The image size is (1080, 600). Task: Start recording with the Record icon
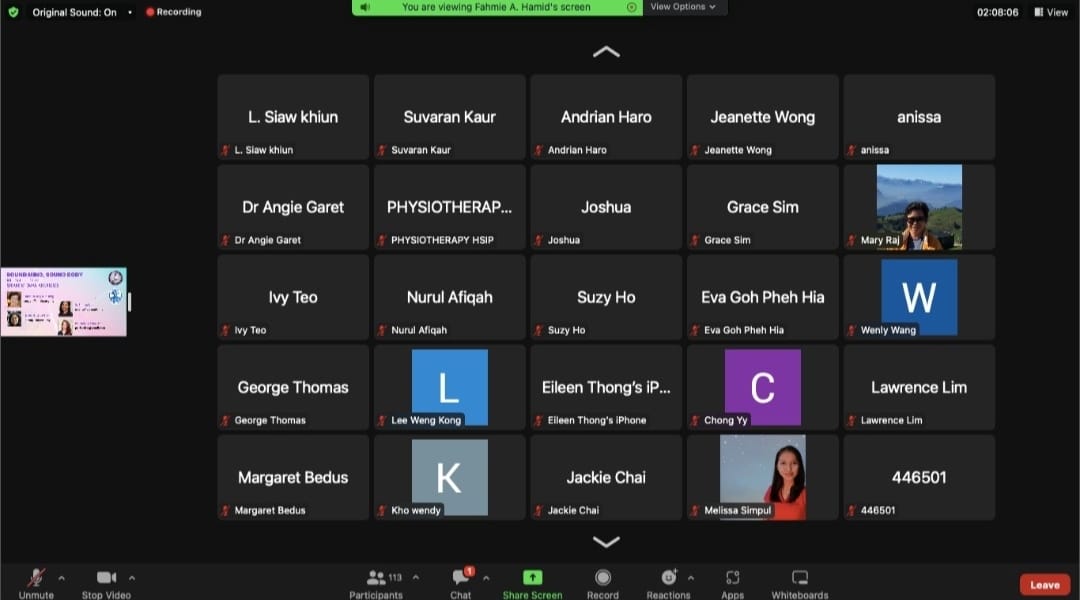pyautogui.click(x=603, y=578)
